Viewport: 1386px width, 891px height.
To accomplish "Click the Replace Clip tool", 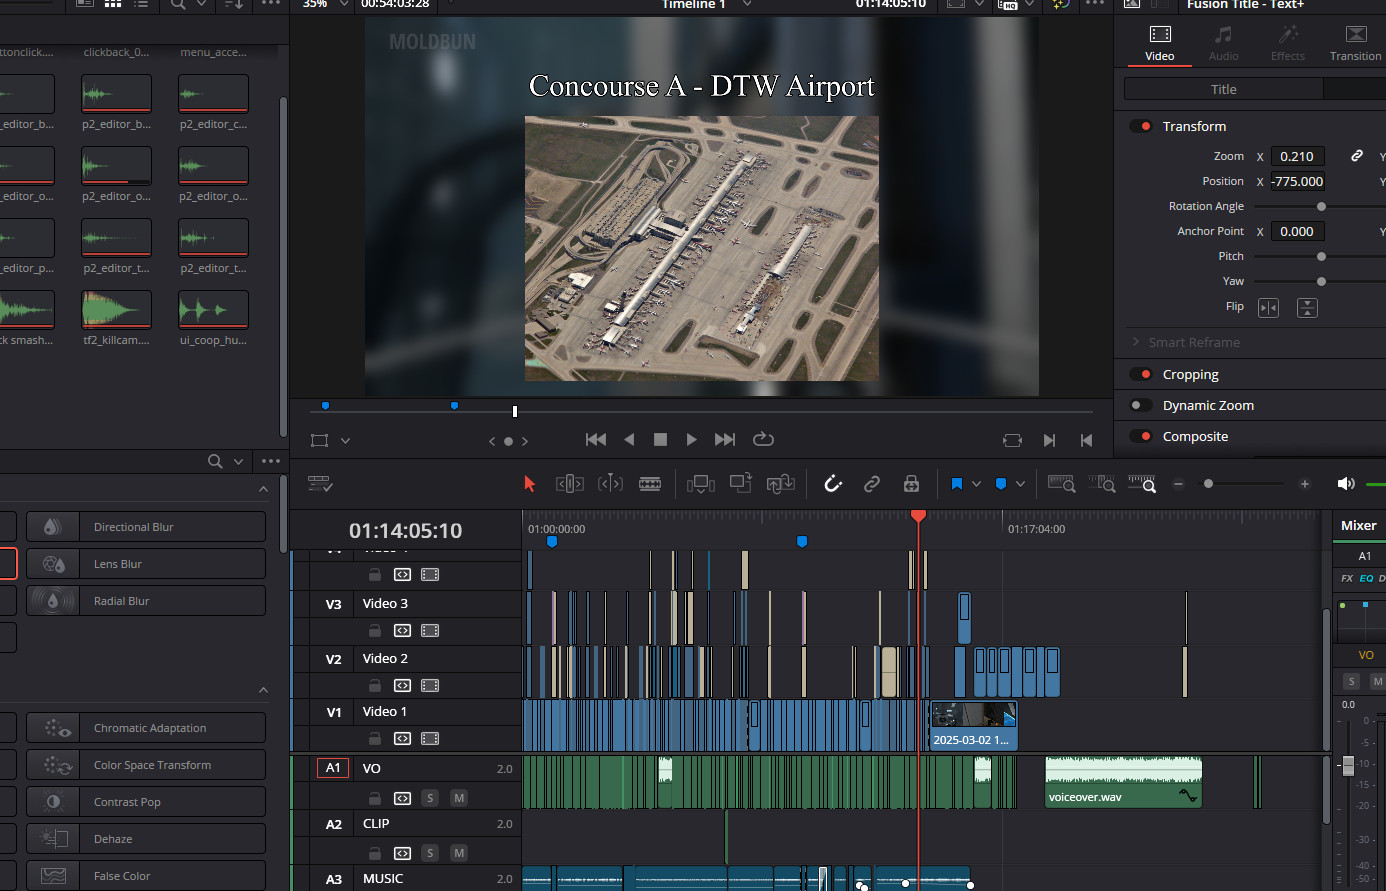I will pyautogui.click(x=781, y=484).
